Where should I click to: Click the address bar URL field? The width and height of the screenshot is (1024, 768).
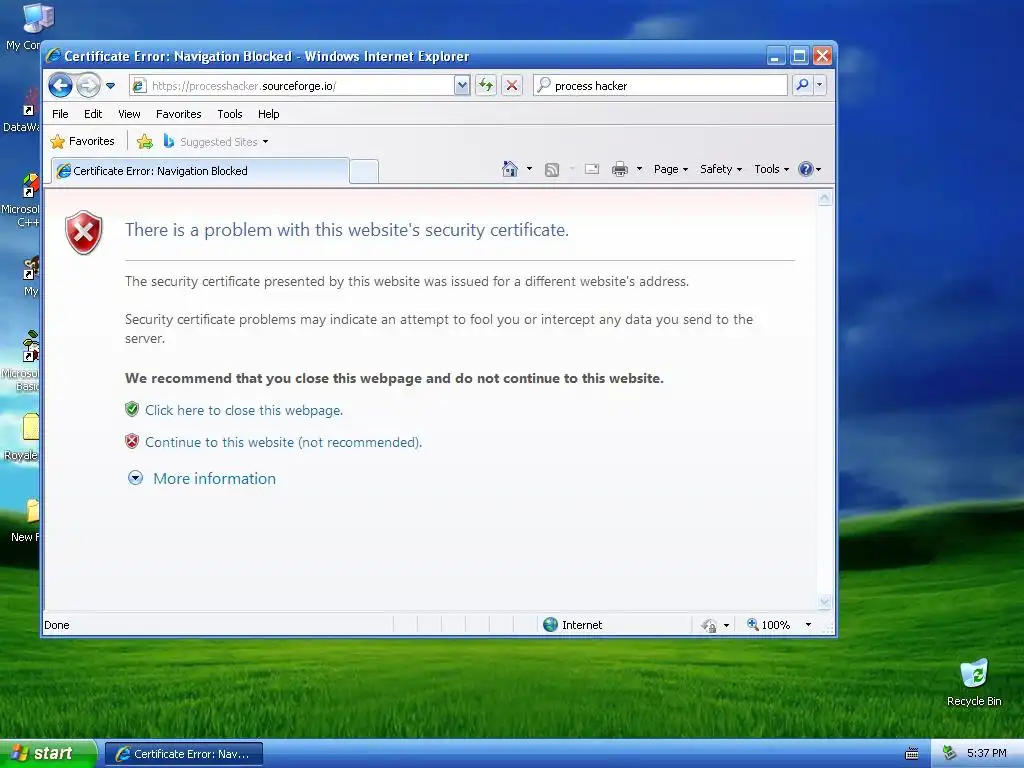[292, 86]
